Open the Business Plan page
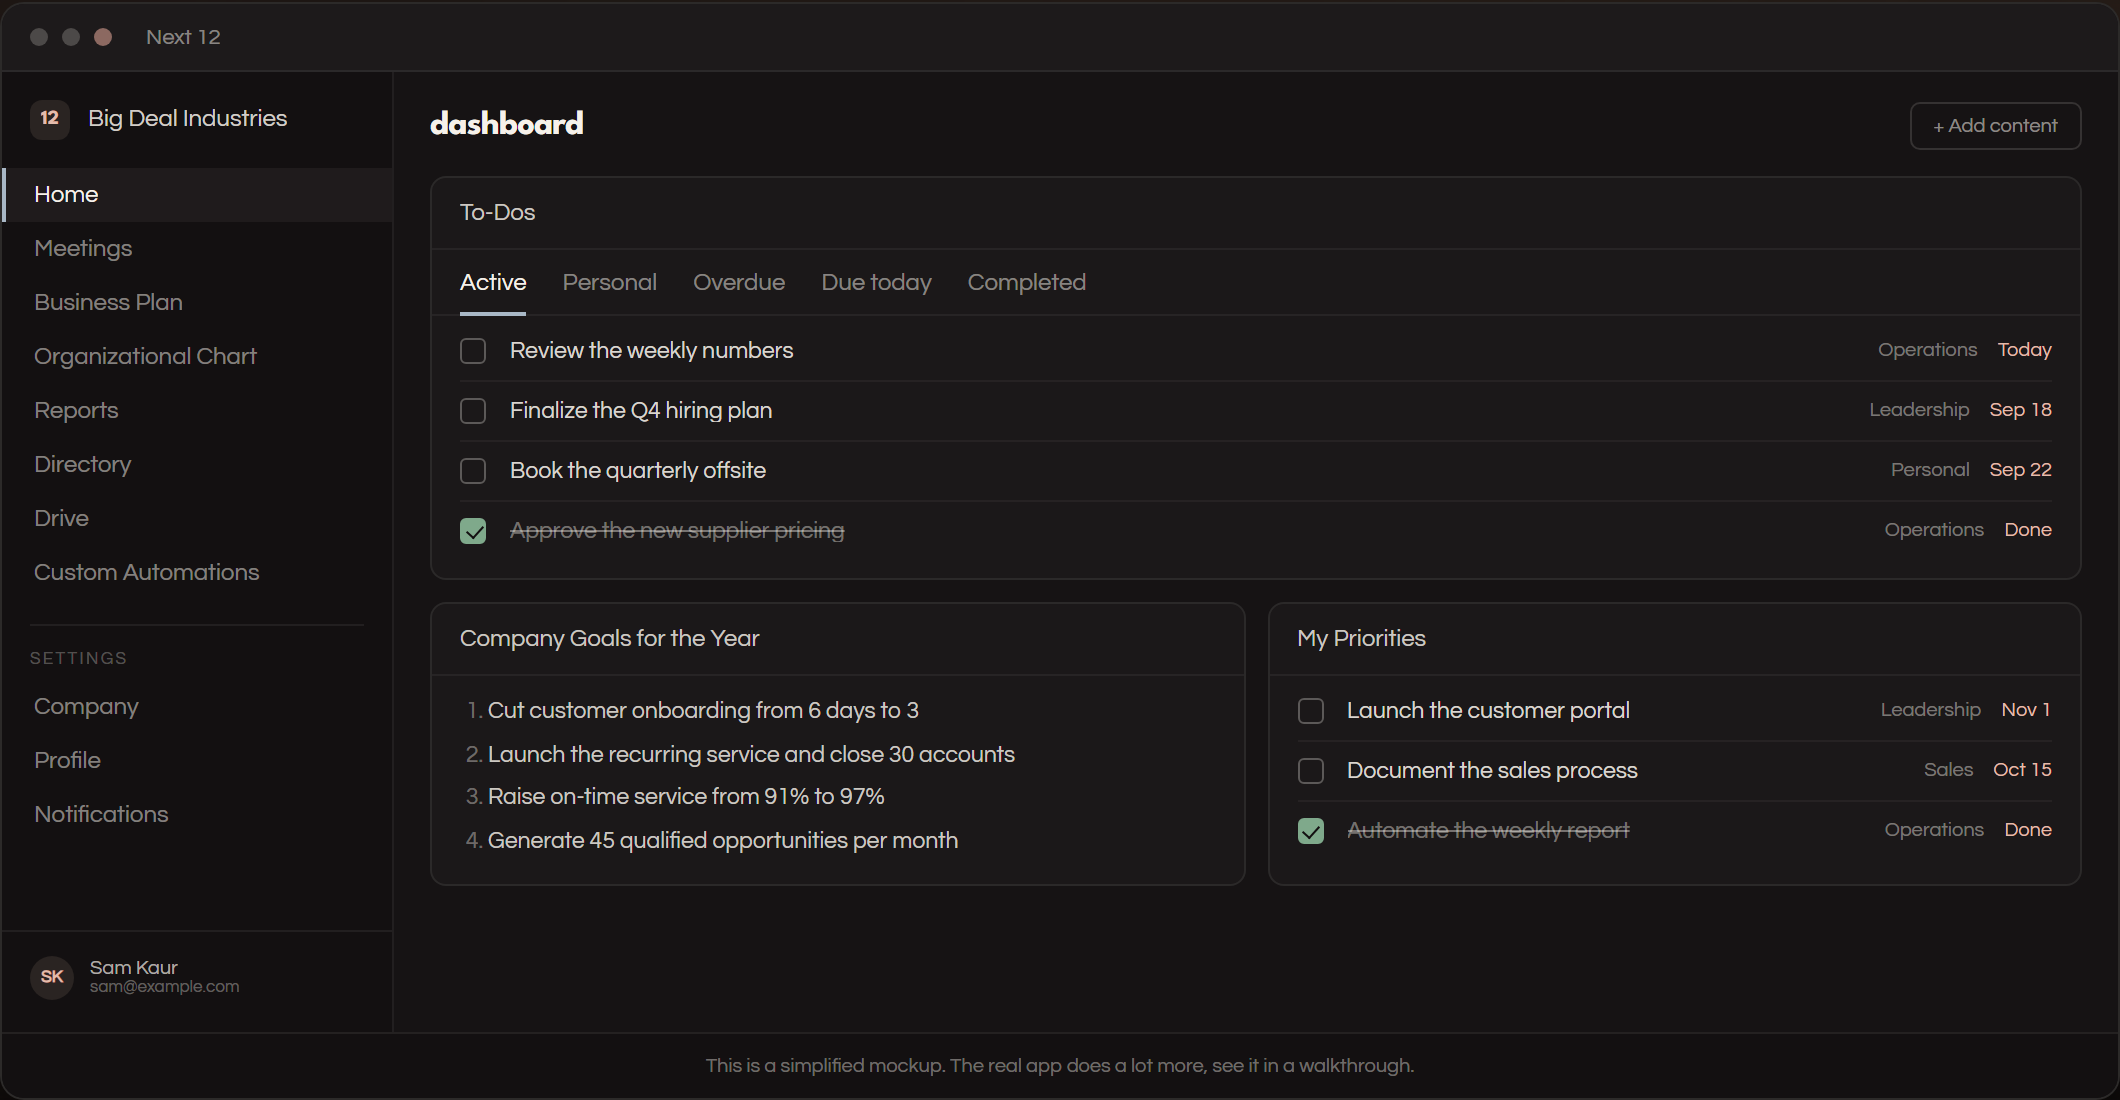Viewport: 2120px width, 1100px height. pos(198,303)
